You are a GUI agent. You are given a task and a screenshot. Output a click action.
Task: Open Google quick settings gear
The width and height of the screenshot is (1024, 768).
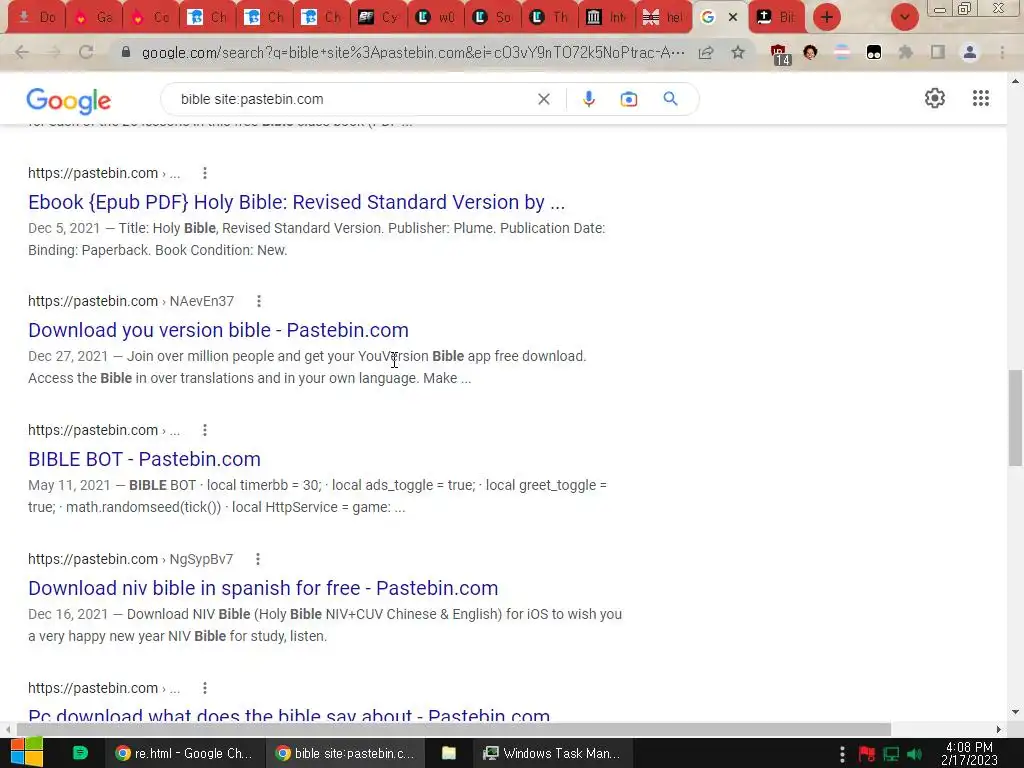tap(935, 98)
